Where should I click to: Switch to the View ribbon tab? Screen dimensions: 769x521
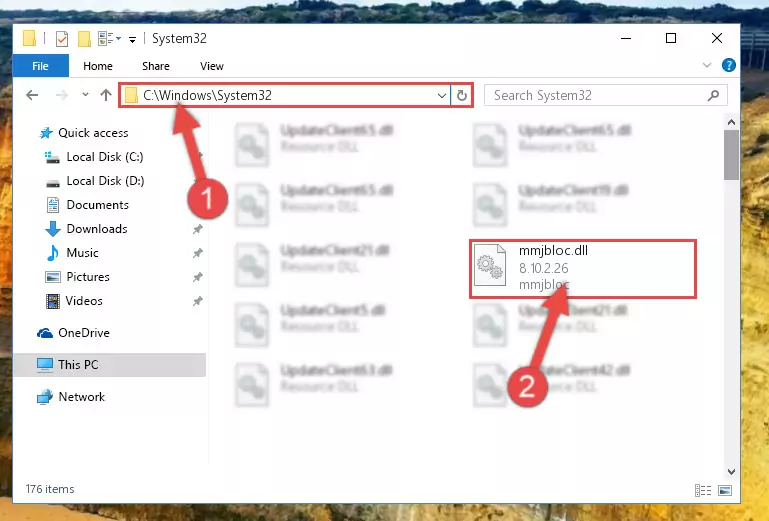pyautogui.click(x=212, y=66)
